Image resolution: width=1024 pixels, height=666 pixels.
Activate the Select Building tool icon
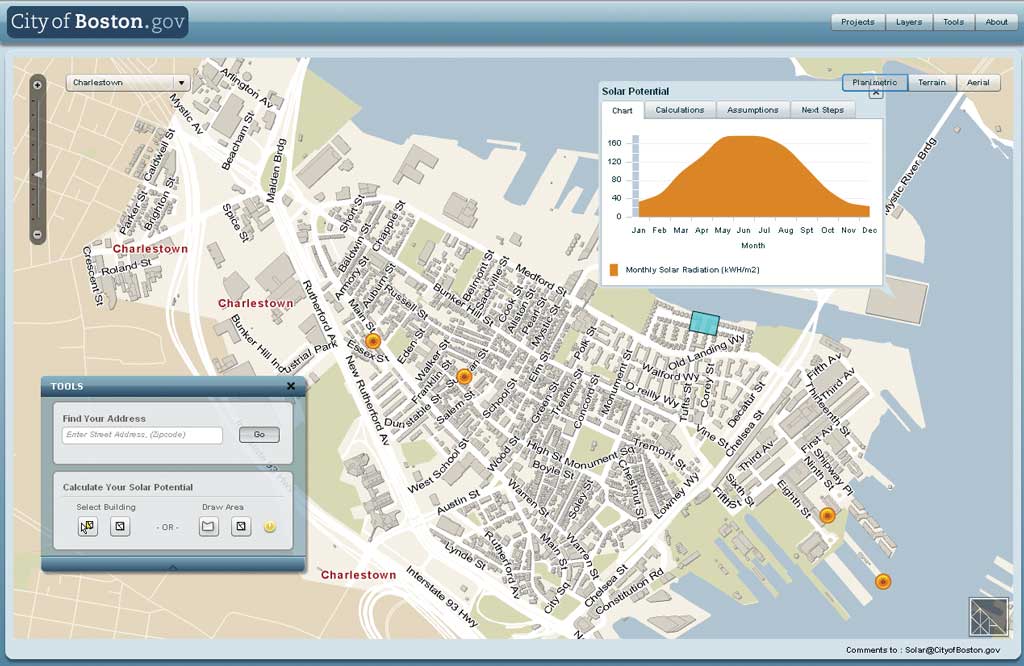(88, 526)
